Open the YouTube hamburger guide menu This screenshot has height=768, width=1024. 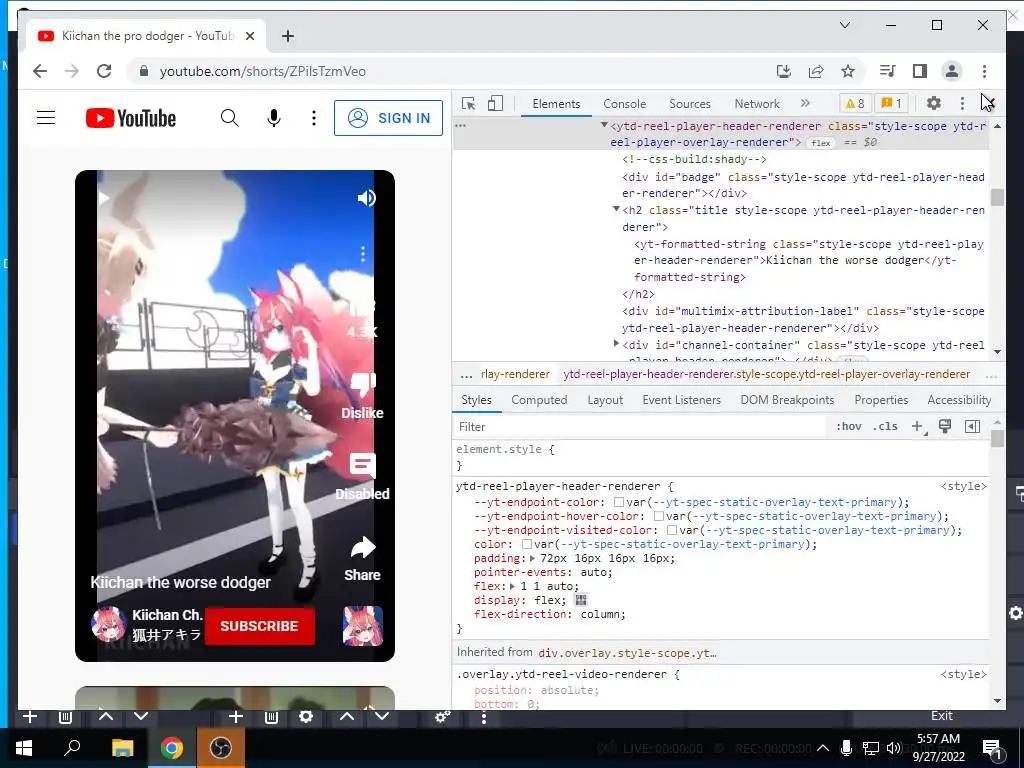[x=46, y=118]
